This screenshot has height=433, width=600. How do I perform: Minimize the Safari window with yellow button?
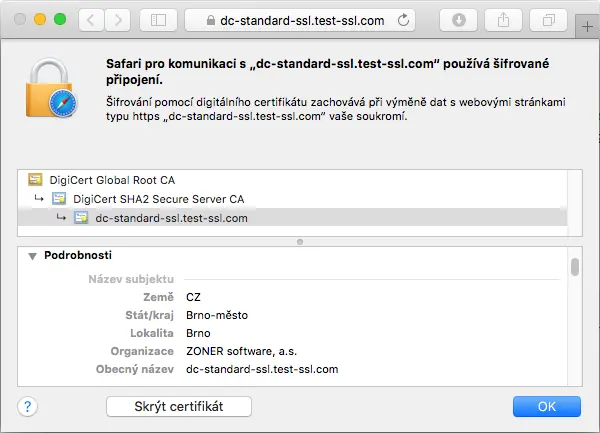tap(40, 19)
